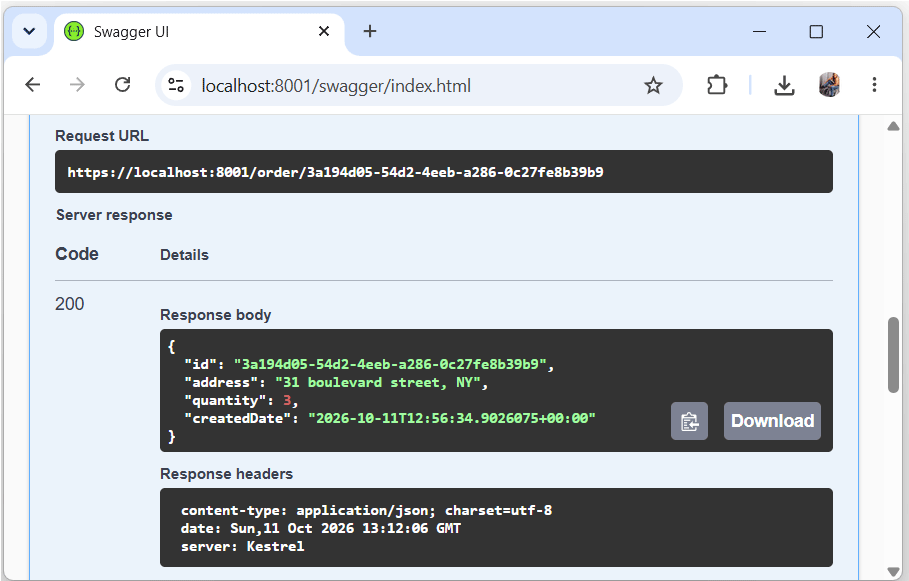
Task: Go forward to the next page
Action: [77, 85]
